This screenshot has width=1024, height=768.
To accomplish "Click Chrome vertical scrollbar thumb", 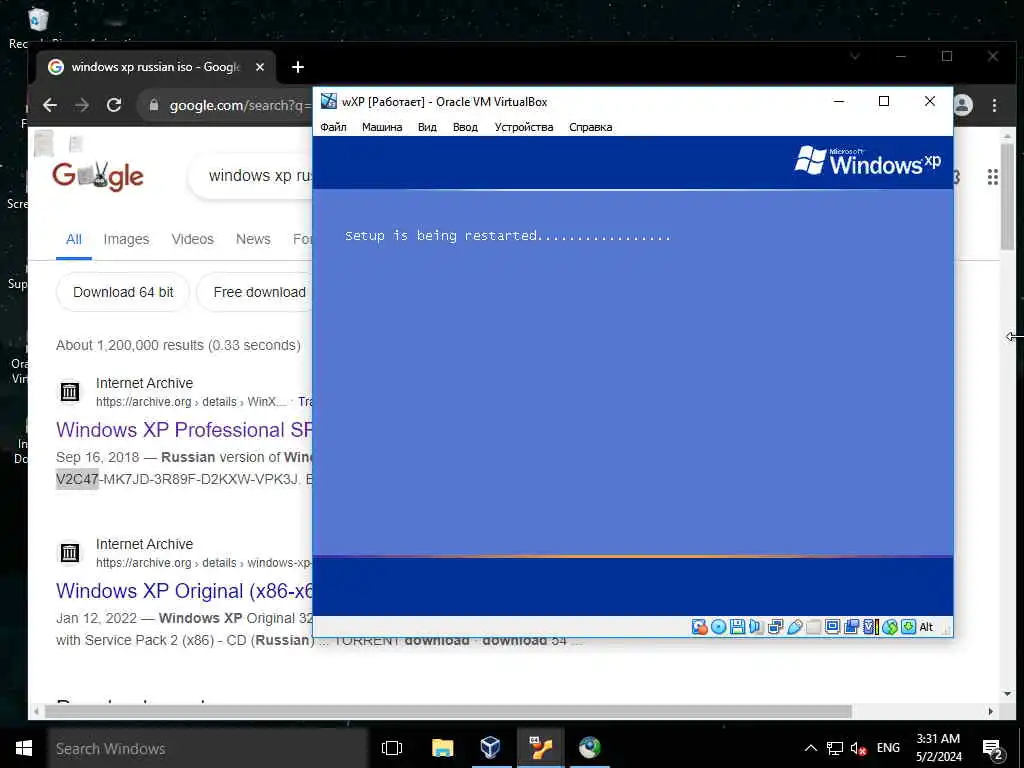I will coord(1007,196).
